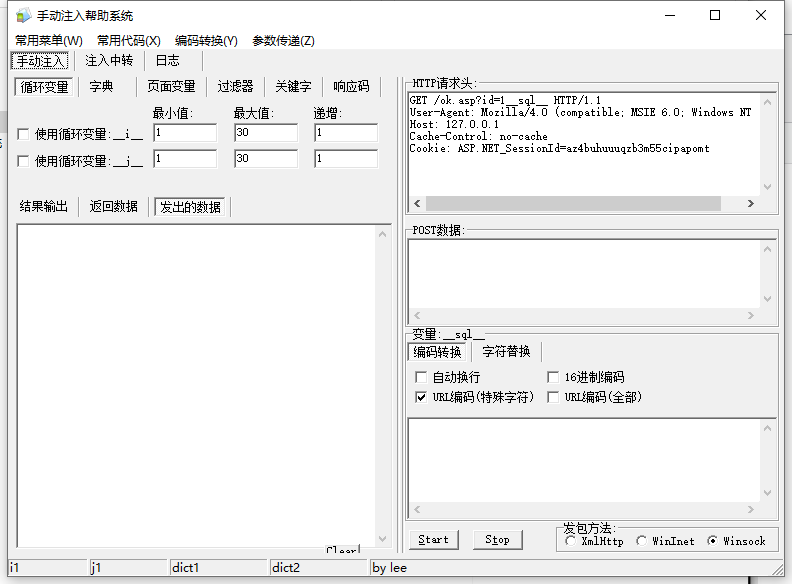Enable the 16进制编码 checkbox
Screen dimensions: 792x584
pyautogui.click(x=553, y=377)
